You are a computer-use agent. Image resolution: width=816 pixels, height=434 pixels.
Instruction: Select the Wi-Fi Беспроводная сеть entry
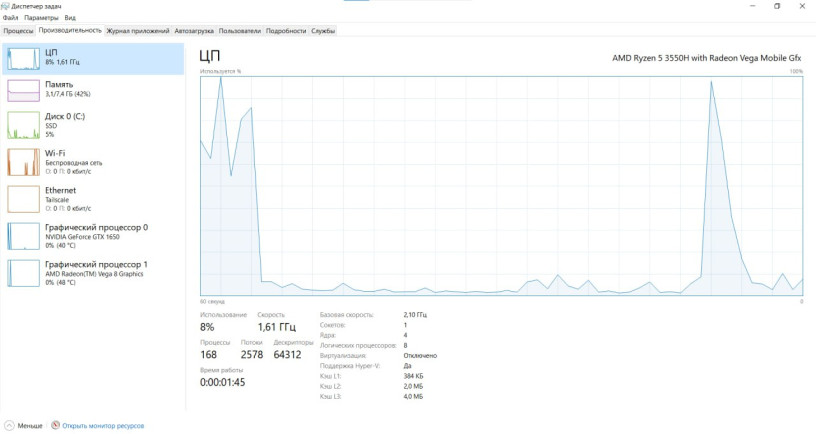tap(93, 162)
